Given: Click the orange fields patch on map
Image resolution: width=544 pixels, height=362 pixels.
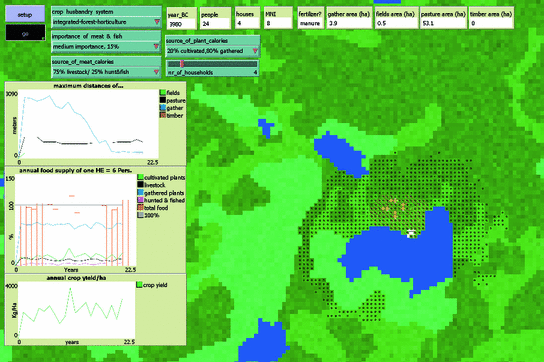Looking at the screenshot, I should click(394, 209).
